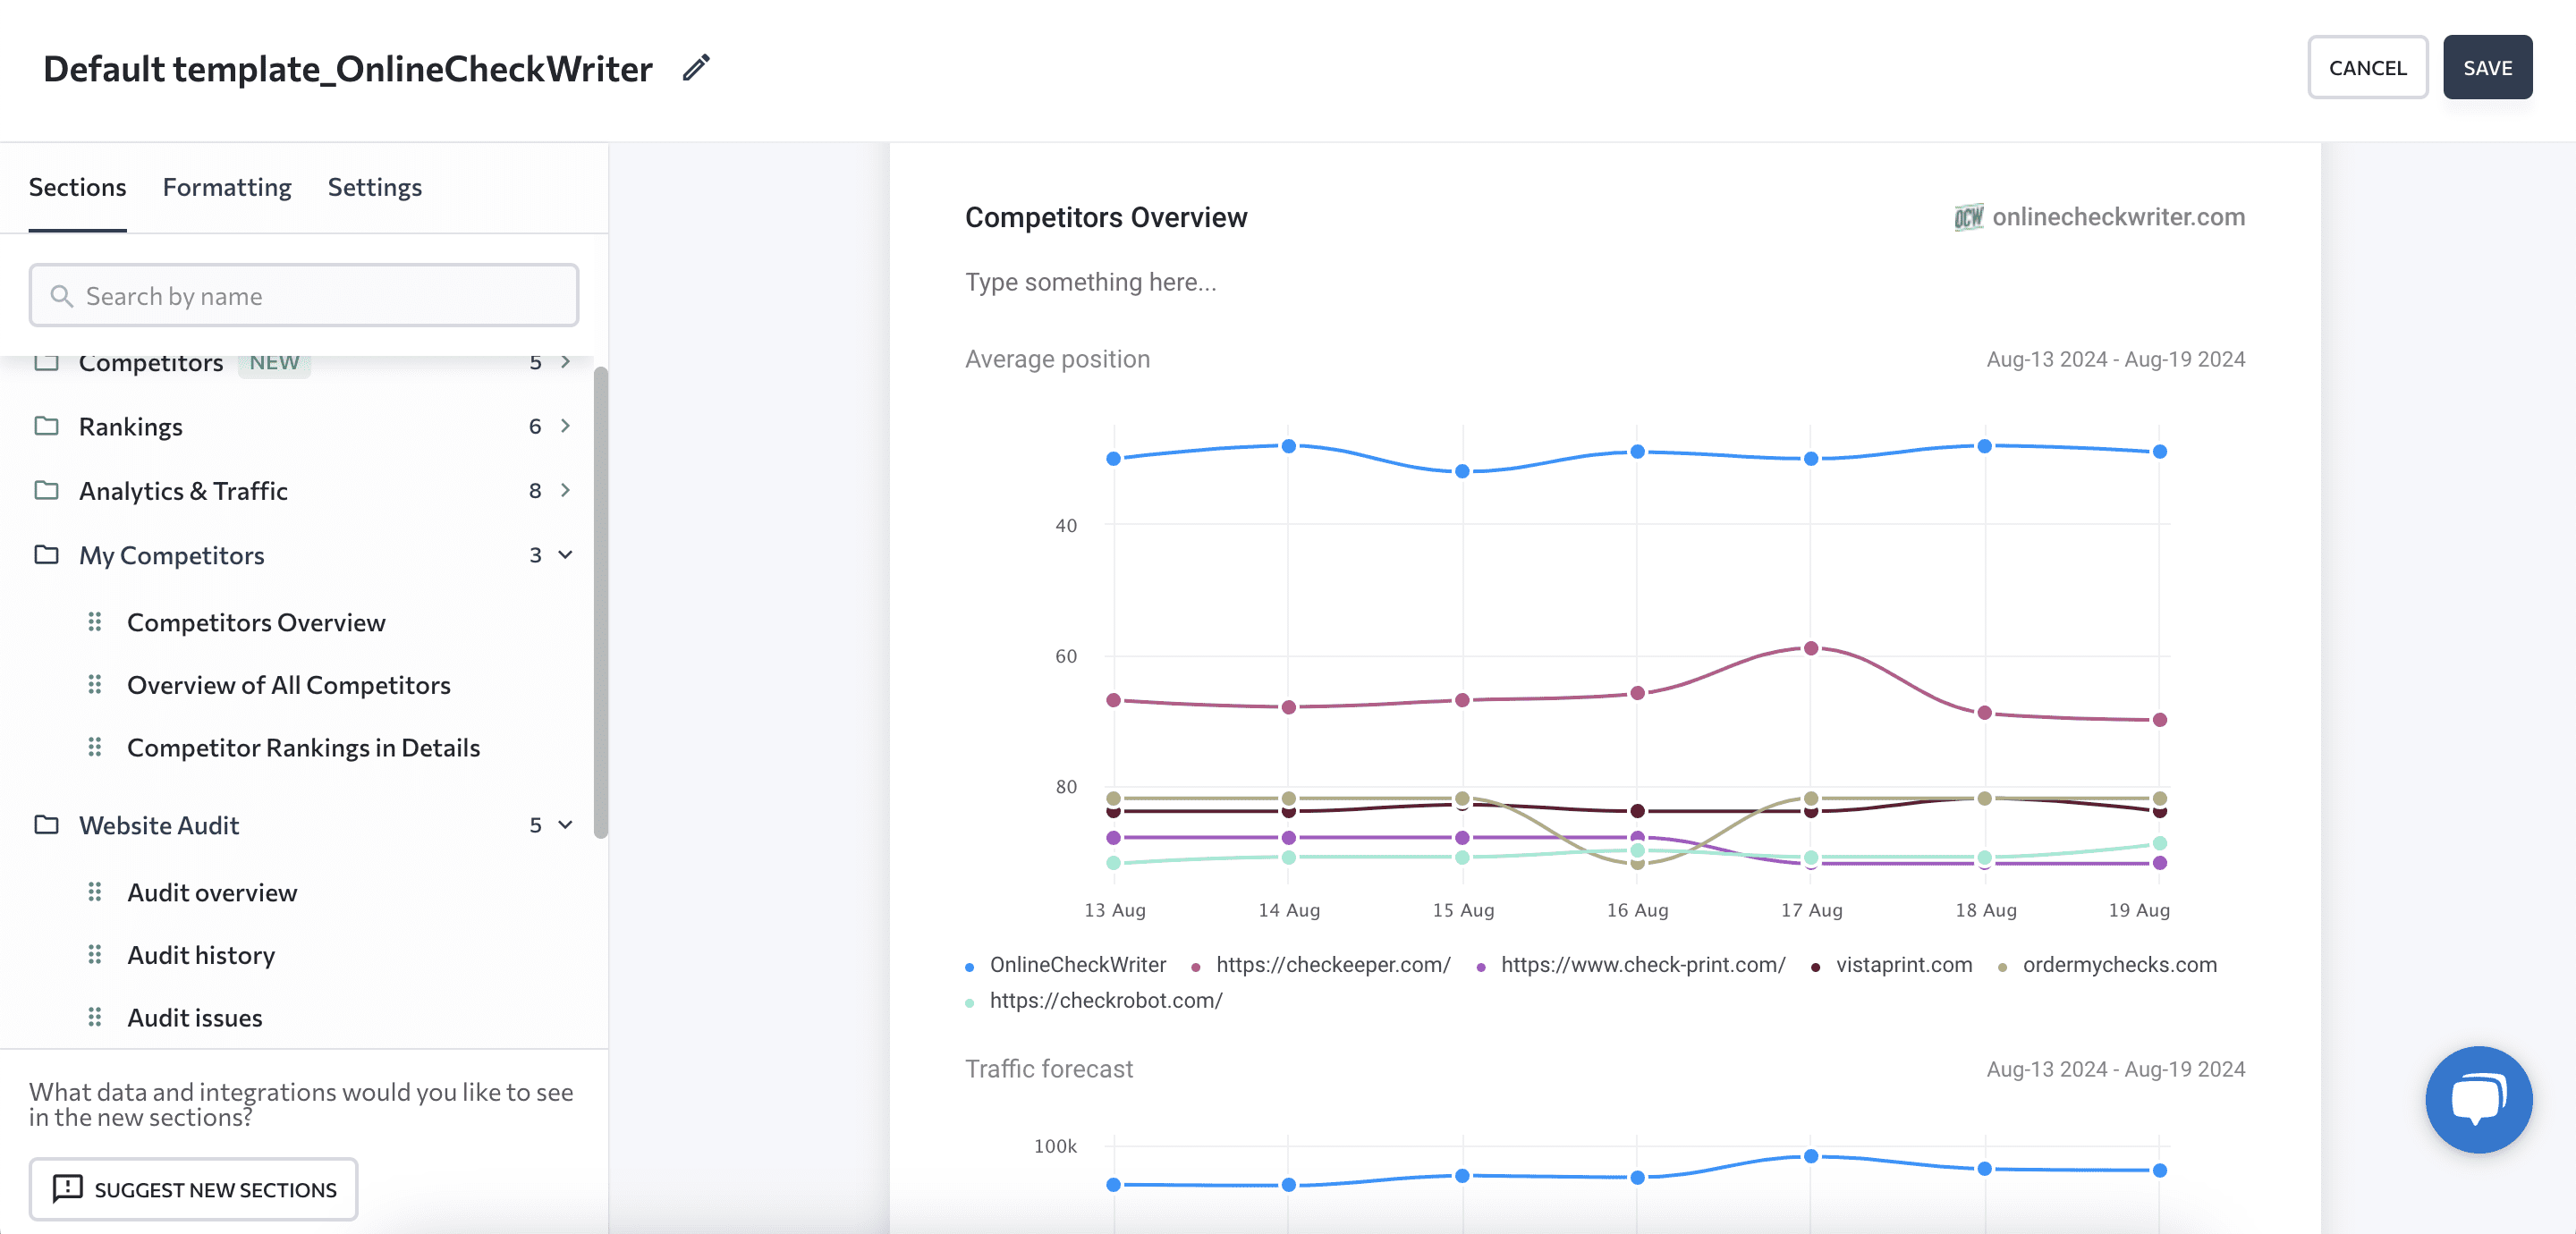Click Traffic forecast data point on 17 Aug
The height and width of the screenshot is (1234, 2576).
1811,1156
